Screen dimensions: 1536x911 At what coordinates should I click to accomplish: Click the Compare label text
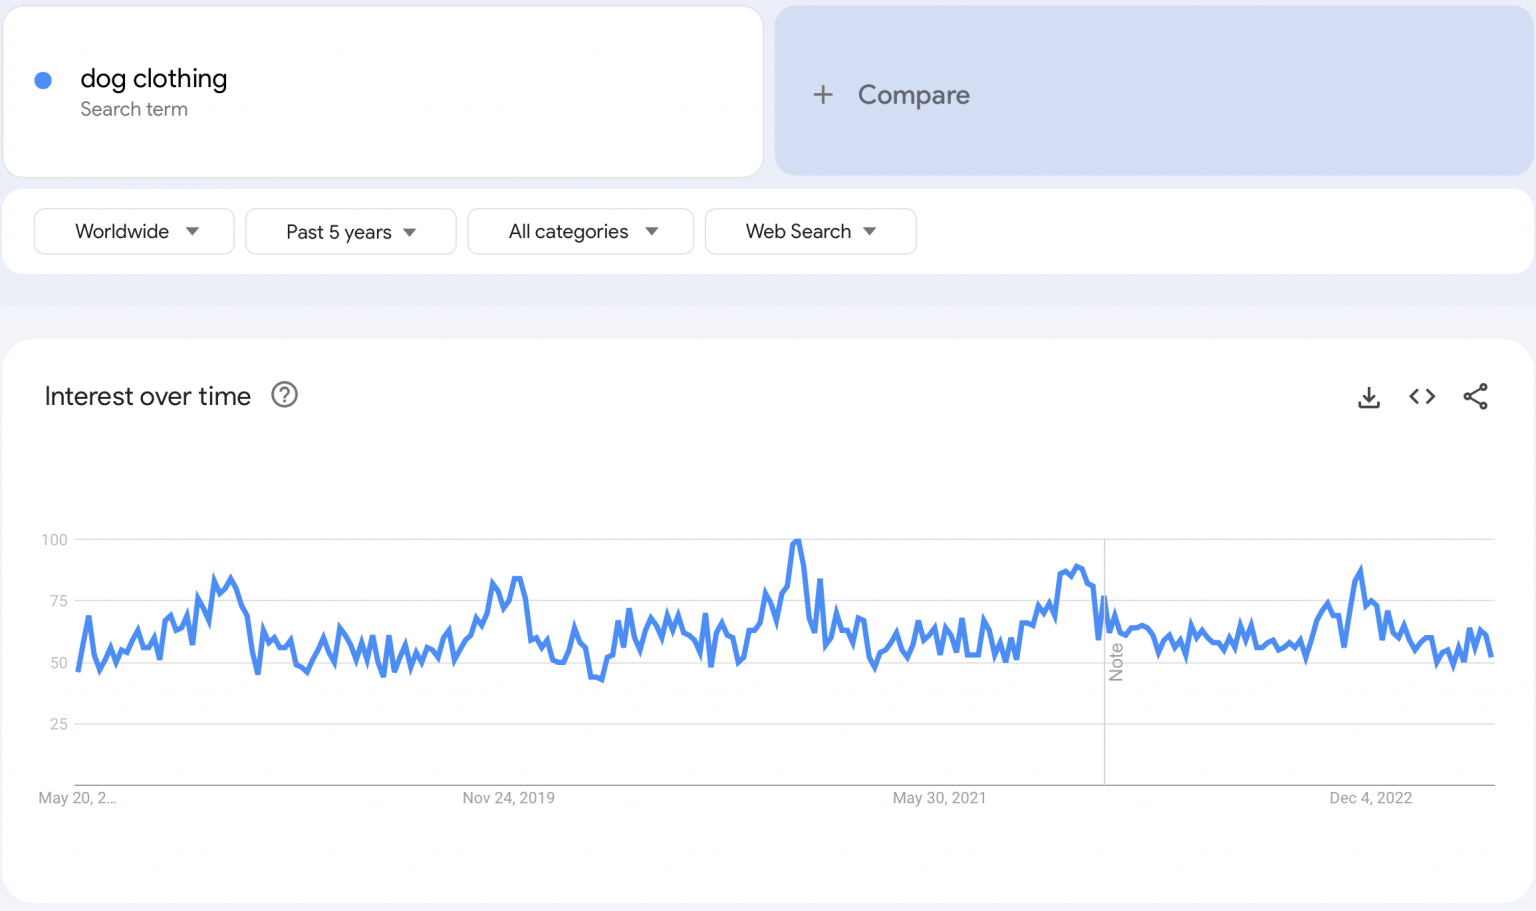(x=913, y=95)
